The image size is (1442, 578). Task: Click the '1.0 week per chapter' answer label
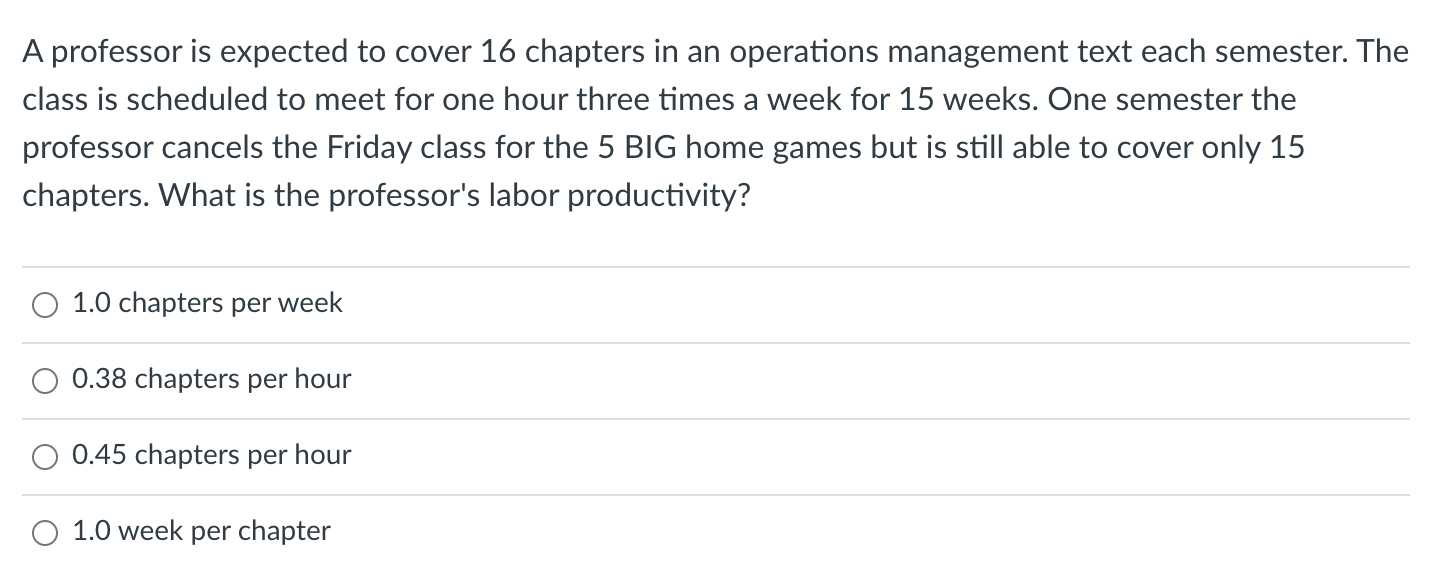200,531
